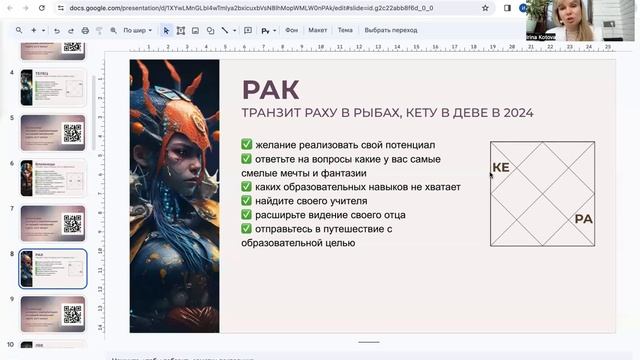640x360 pixels.
Task: Select the arrow cursor tool
Action: (x=166, y=31)
